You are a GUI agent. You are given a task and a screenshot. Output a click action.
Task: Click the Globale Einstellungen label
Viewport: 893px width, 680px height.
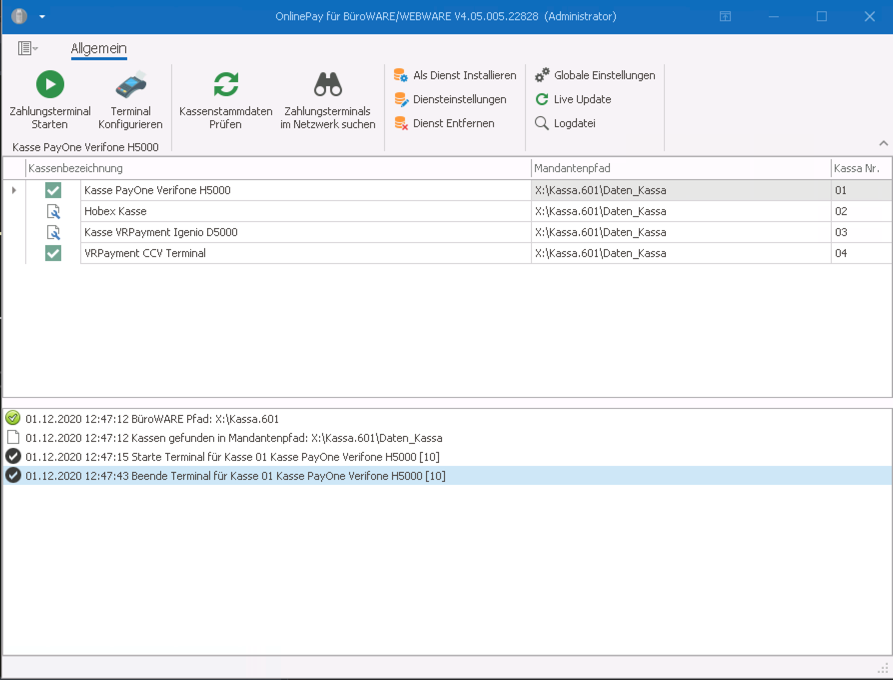click(605, 75)
